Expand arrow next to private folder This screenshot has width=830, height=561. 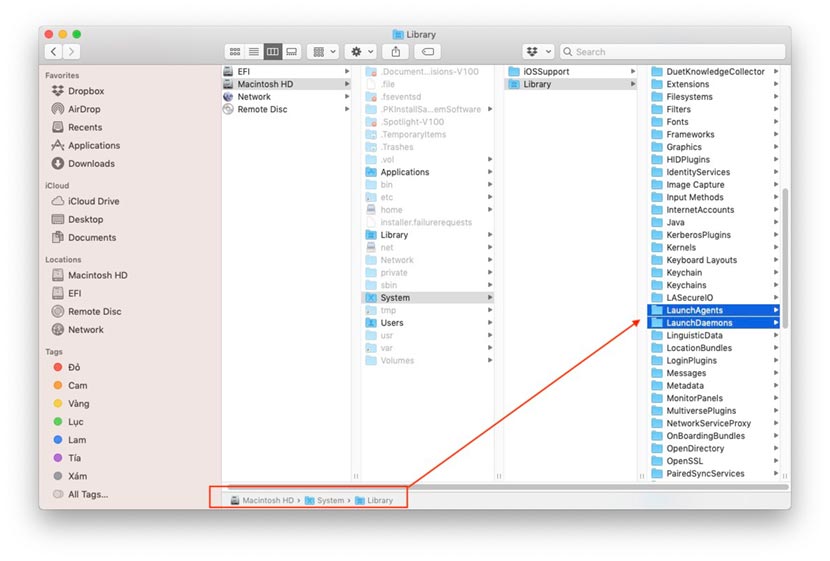(490, 273)
